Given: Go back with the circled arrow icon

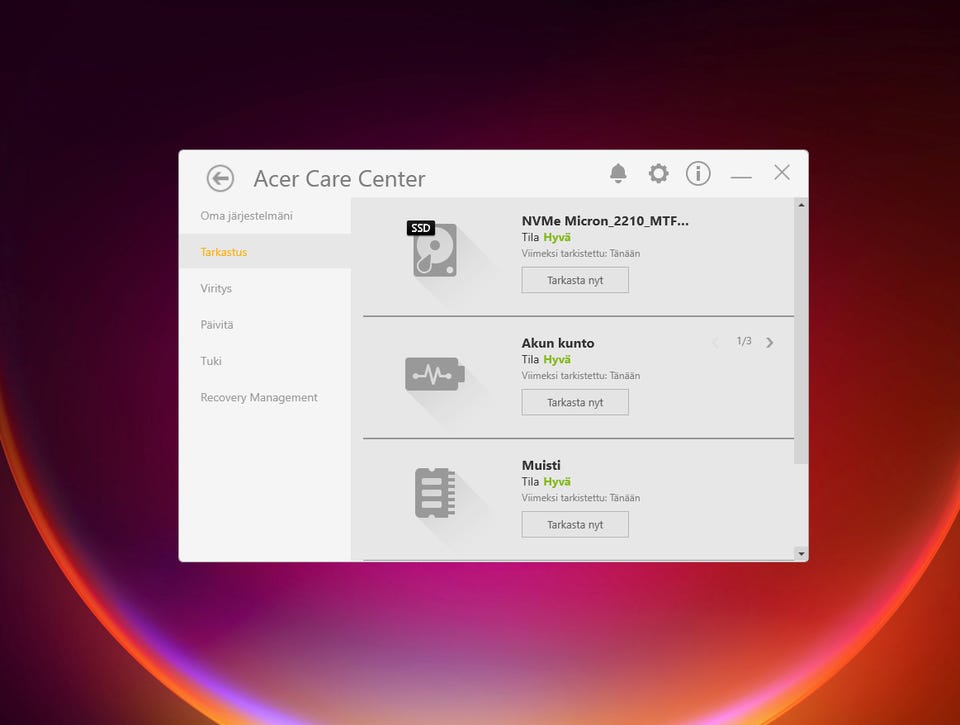Looking at the screenshot, I should pos(220,178).
